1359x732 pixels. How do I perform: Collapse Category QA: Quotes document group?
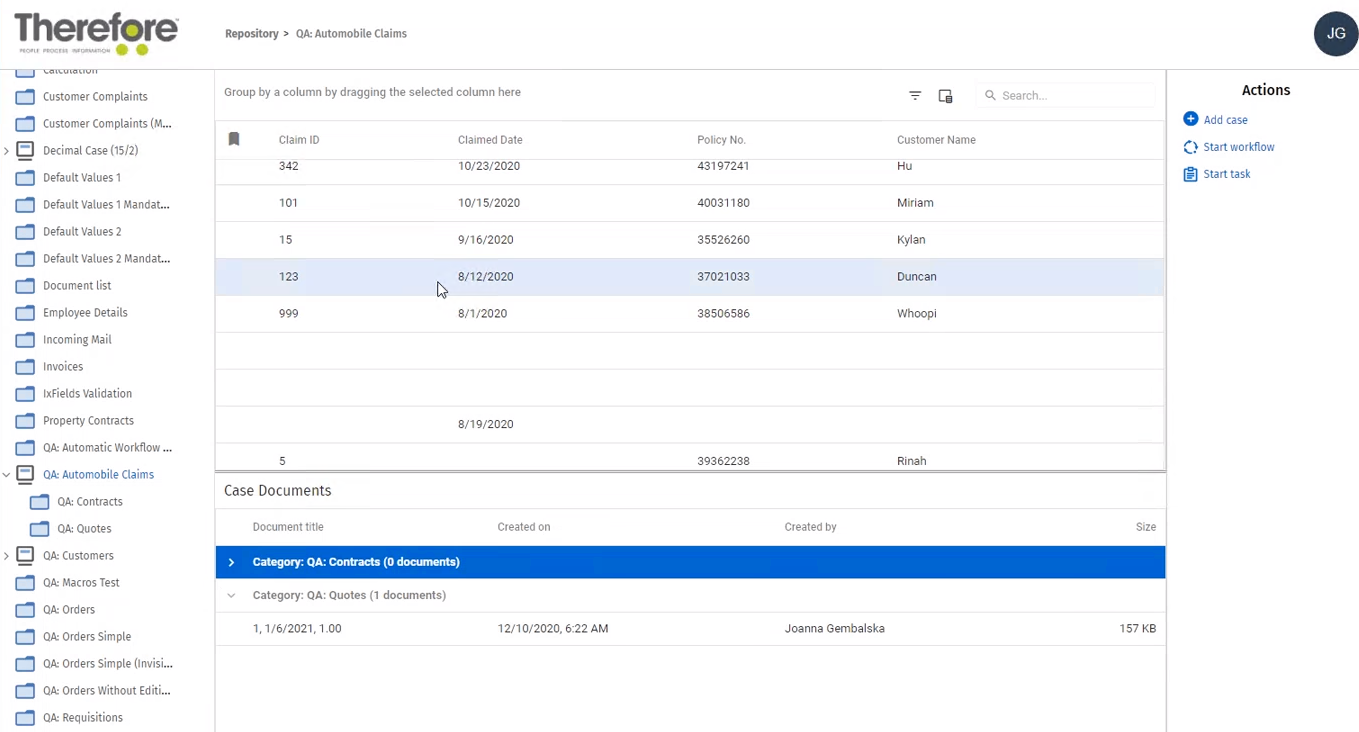tap(231, 595)
